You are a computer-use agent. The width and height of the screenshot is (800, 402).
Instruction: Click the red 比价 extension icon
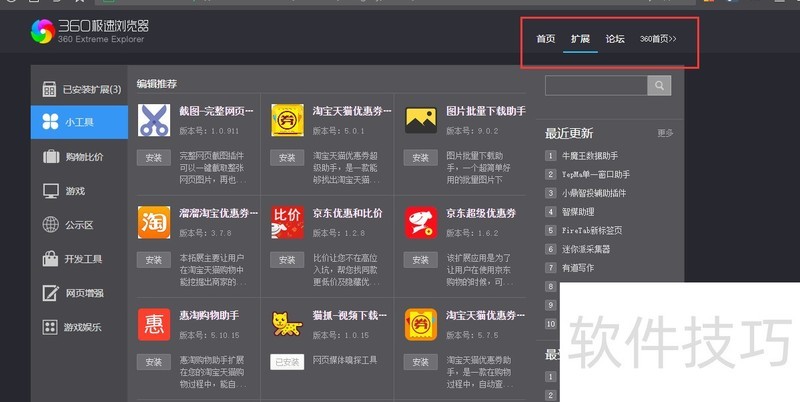tap(287, 222)
